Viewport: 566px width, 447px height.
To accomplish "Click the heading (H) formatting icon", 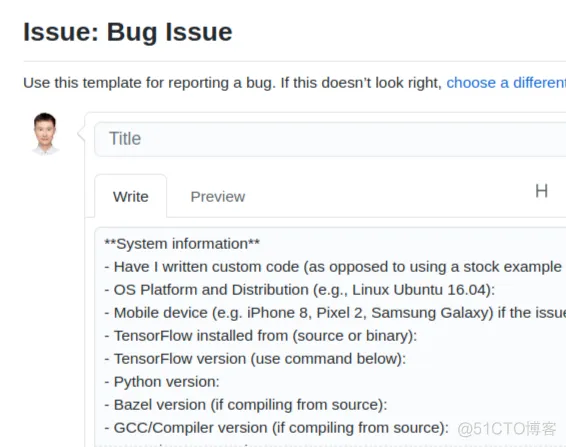I will [x=541, y=191].
